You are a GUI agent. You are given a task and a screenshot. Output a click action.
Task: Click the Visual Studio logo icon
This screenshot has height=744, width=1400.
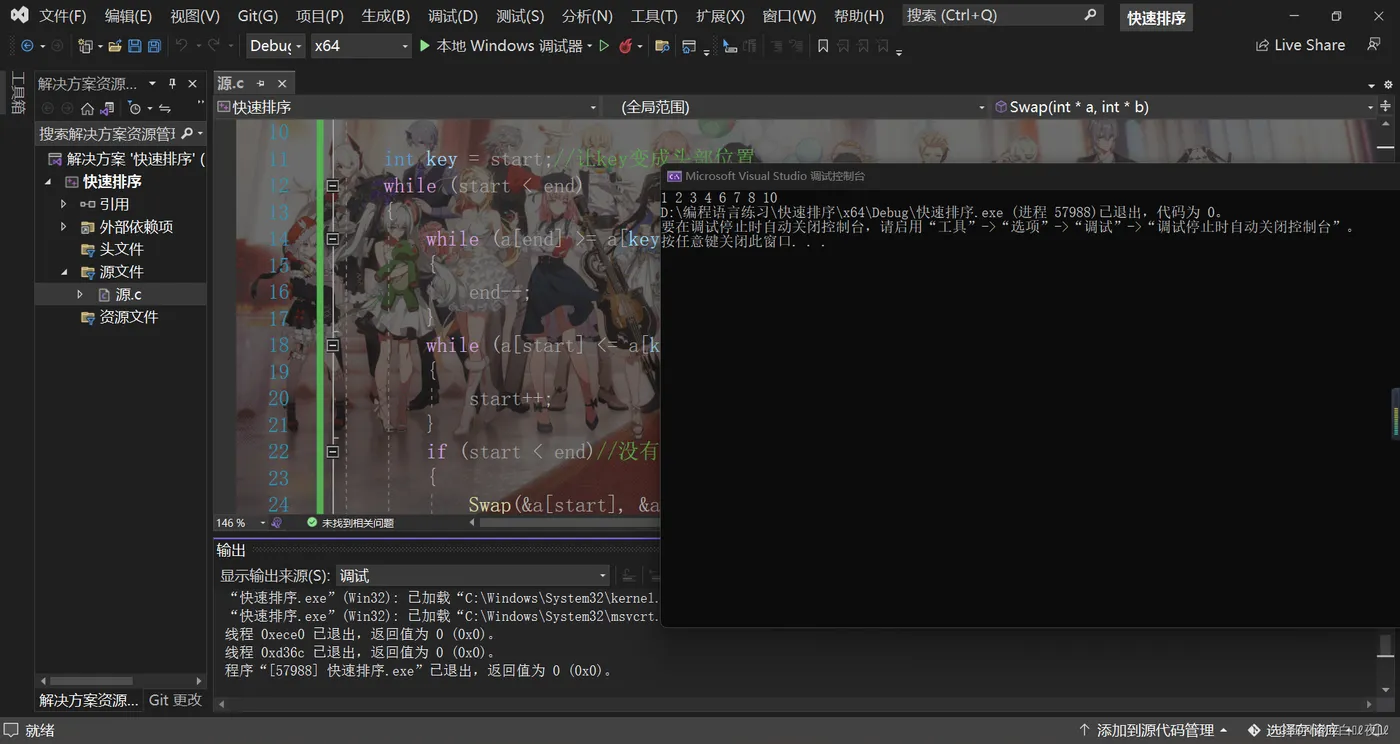[19, 15]
